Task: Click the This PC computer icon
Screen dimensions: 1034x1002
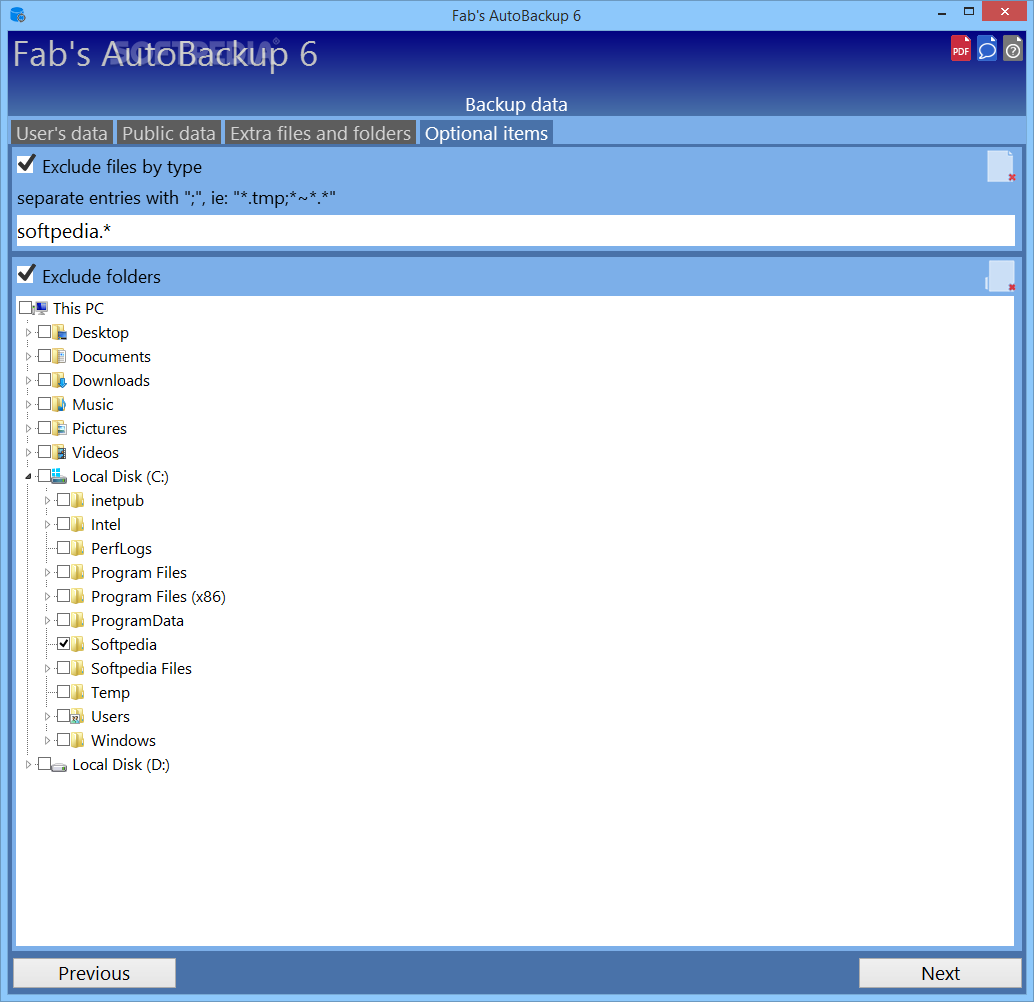Action: (41, 308)
